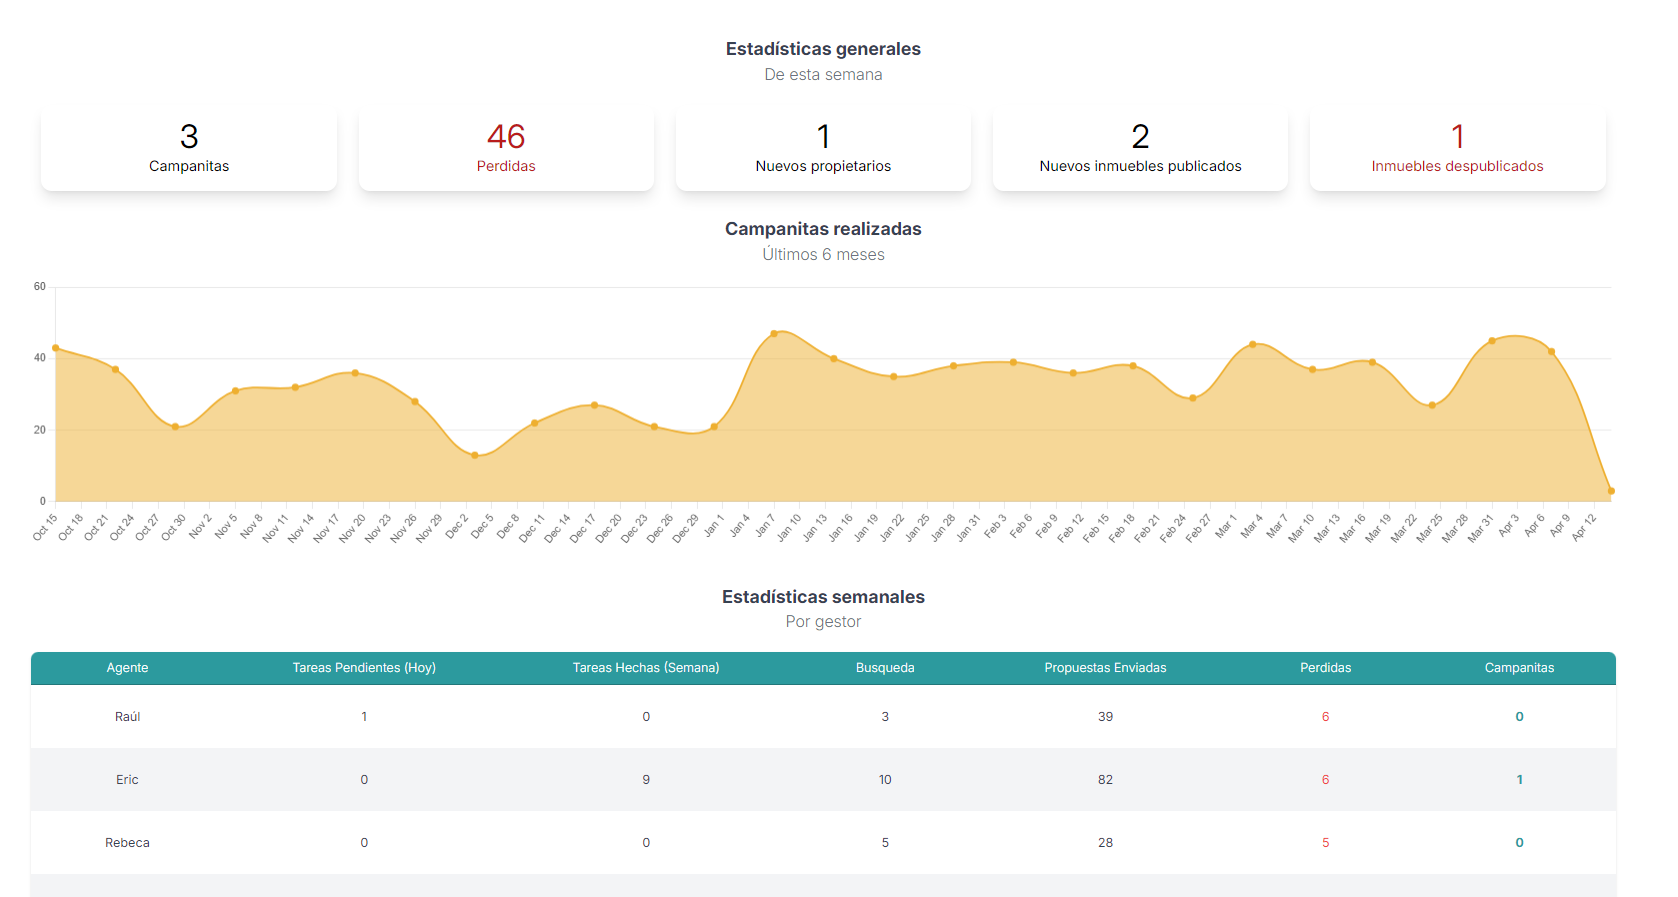Click the Busqueda column header
Screen dimensions: 1678x897
click(885, 668)
